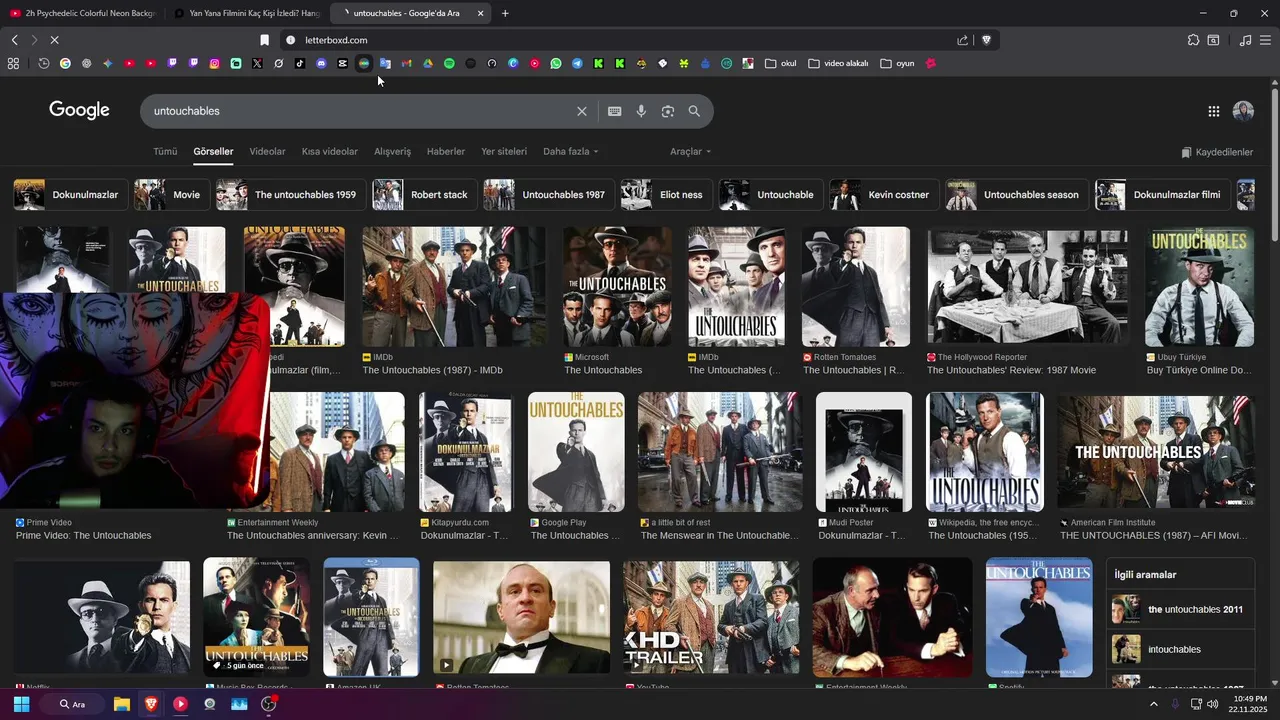Open The Hollywood Reporter review image

(1028, 287)
